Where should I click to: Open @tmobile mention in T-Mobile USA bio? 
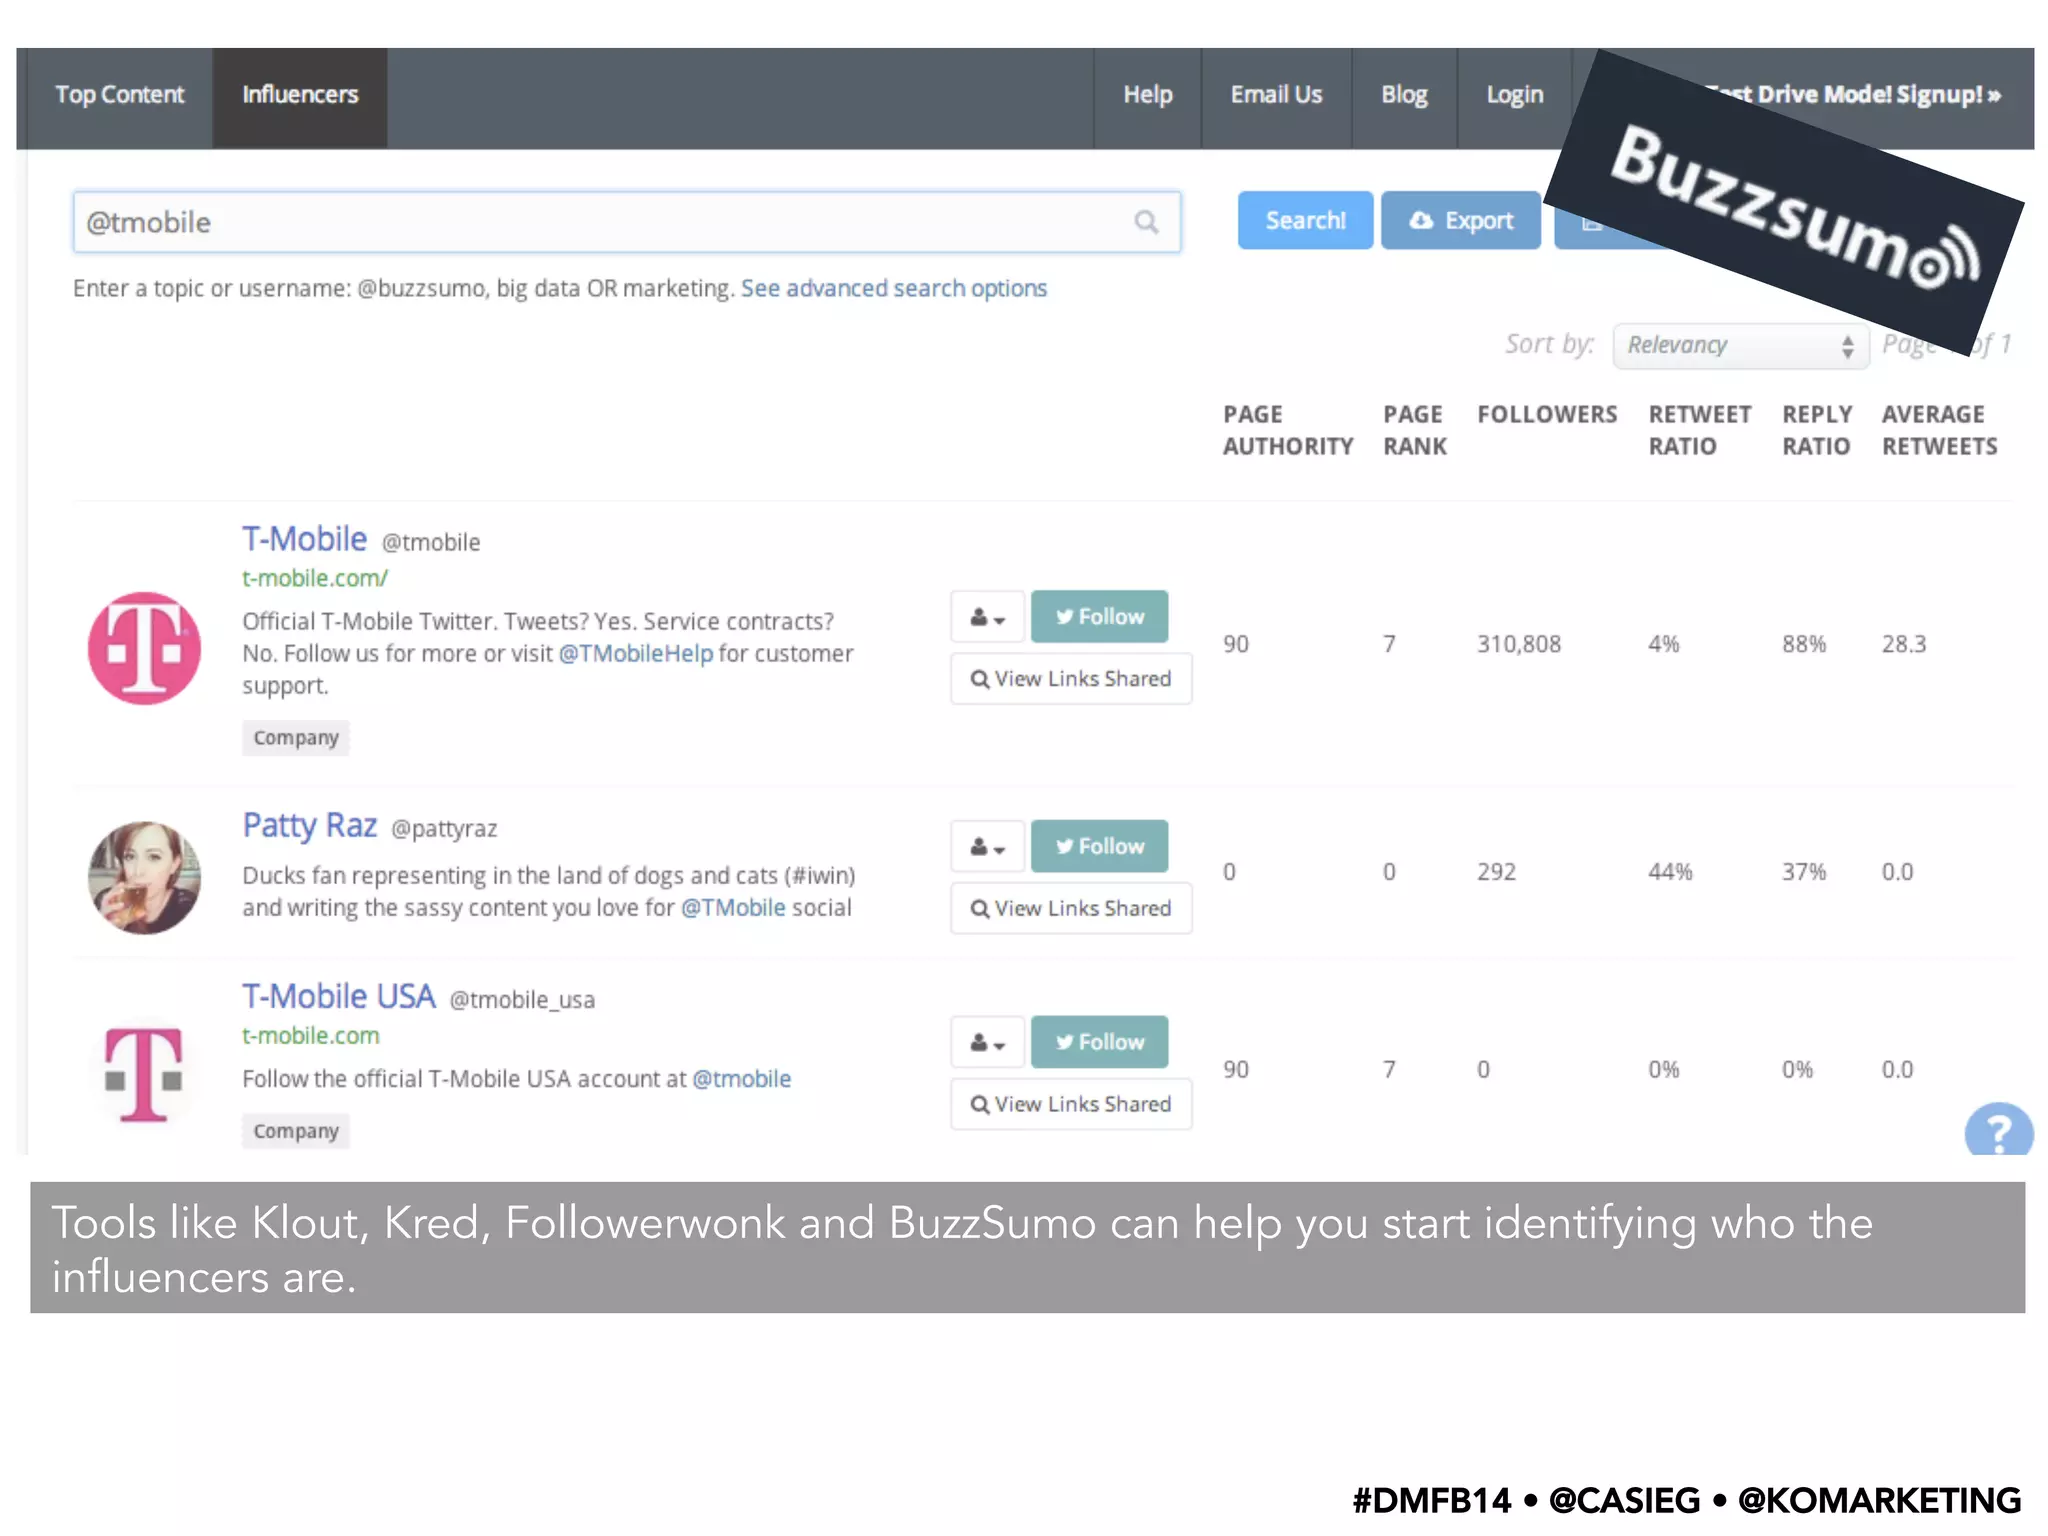click(x=741, y=1079)
